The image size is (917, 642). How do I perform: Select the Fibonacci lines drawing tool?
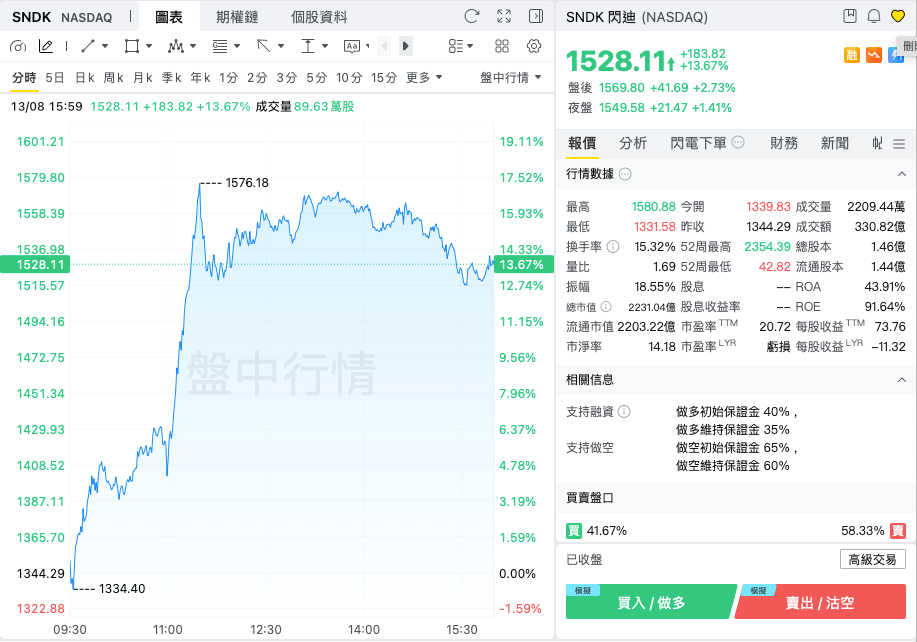click(220, 46)
